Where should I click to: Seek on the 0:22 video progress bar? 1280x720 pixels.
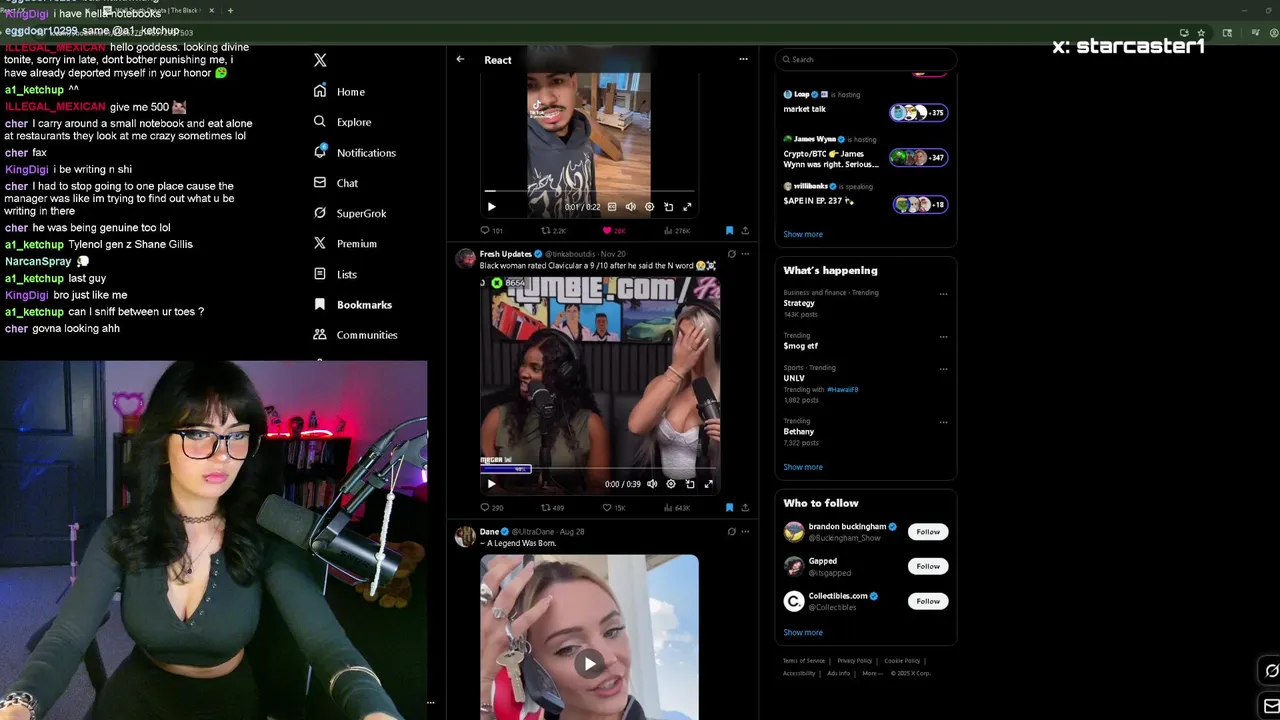coord(589,190)
